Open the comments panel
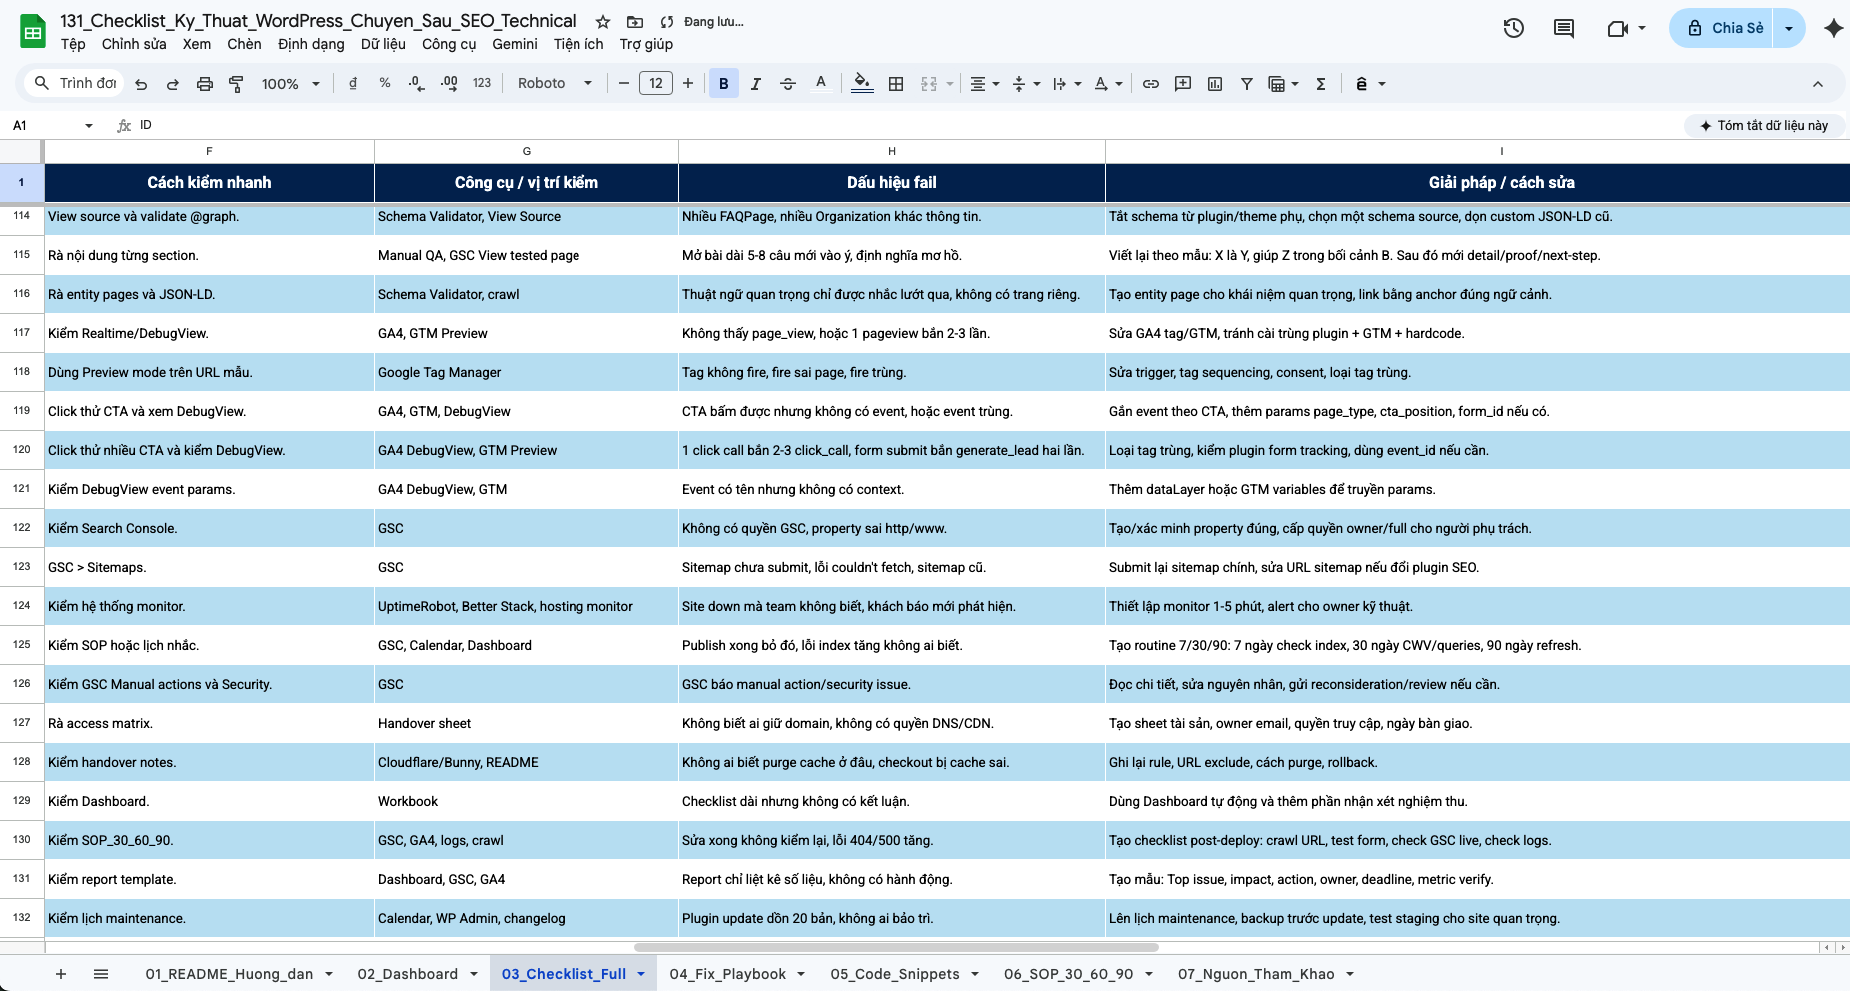The height and width of the screenshot is (991, 1850). click(1564, 28)
